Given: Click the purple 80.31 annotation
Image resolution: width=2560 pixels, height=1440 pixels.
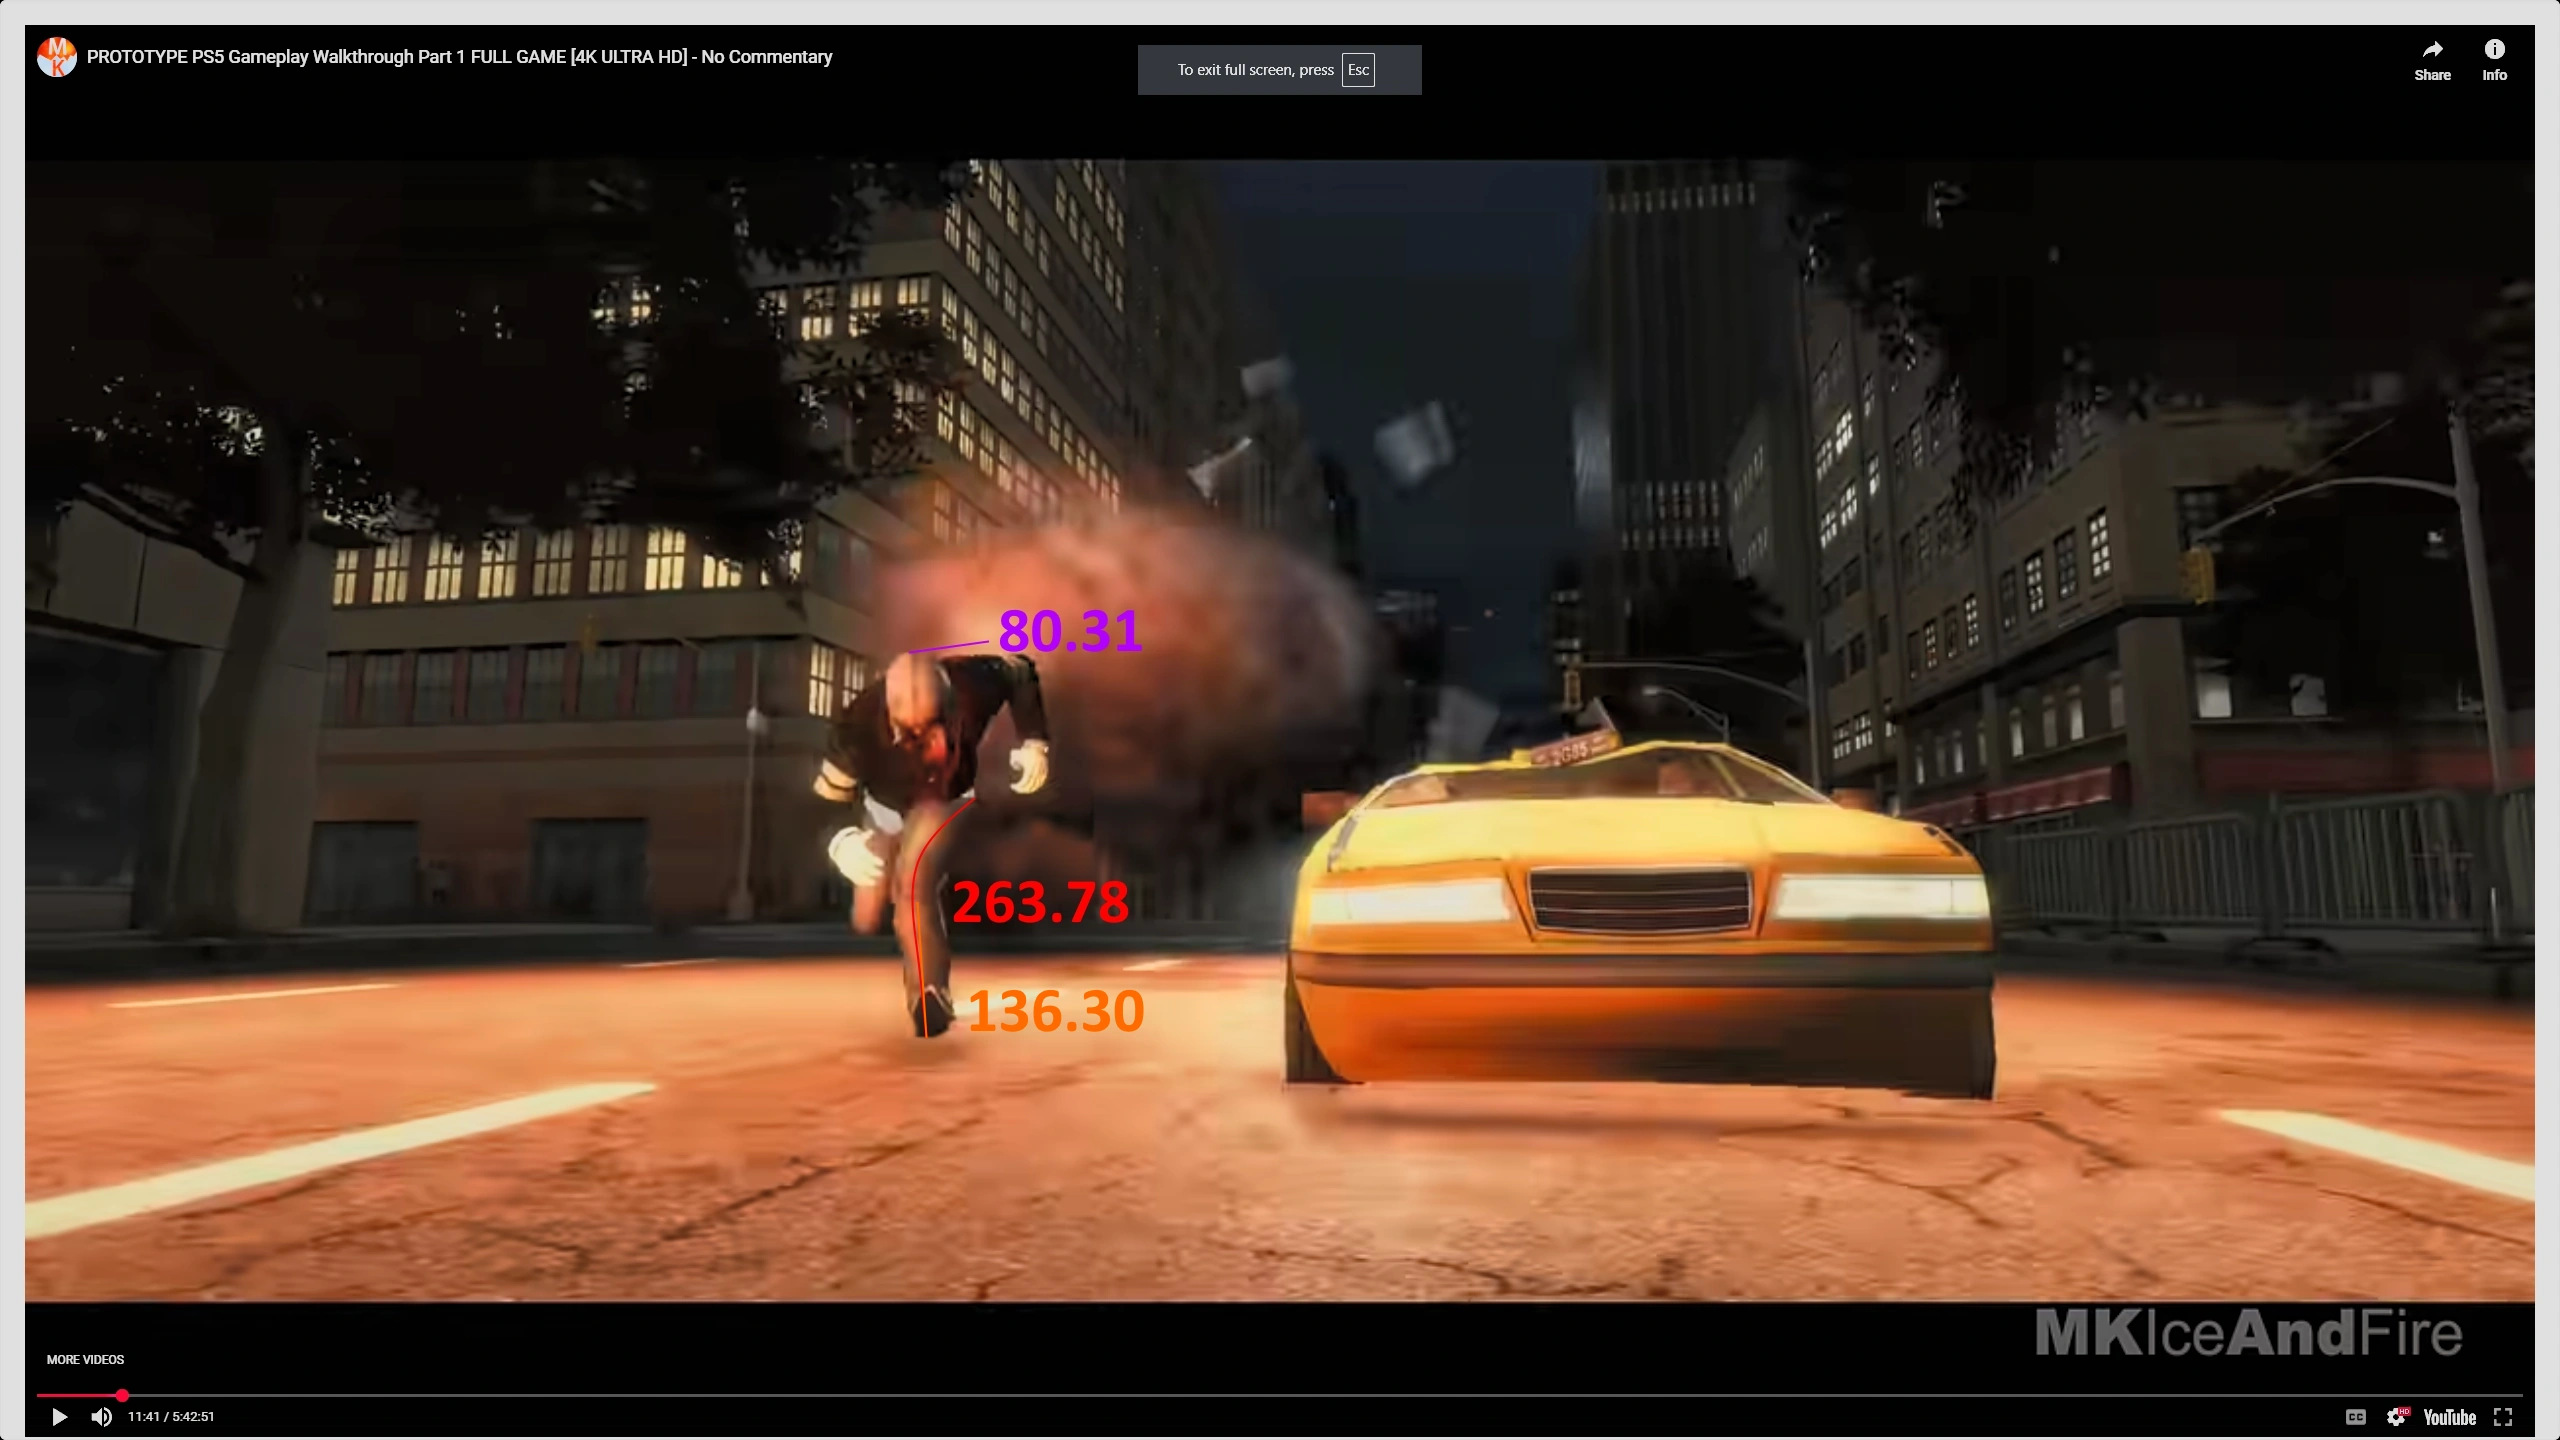Looking at the screenshot, I should [x=1070, y=631].
